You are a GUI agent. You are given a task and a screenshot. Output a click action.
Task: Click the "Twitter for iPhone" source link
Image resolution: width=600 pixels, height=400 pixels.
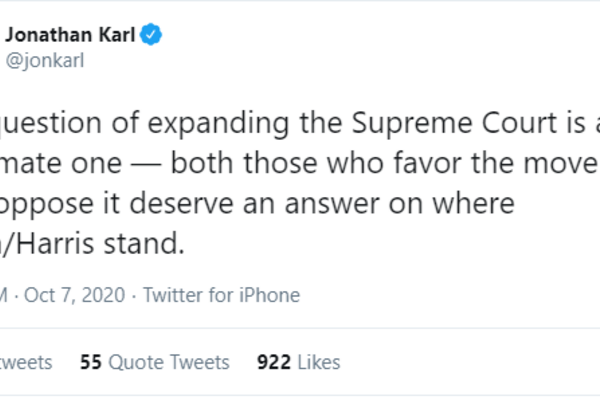[x=222, y=295]
